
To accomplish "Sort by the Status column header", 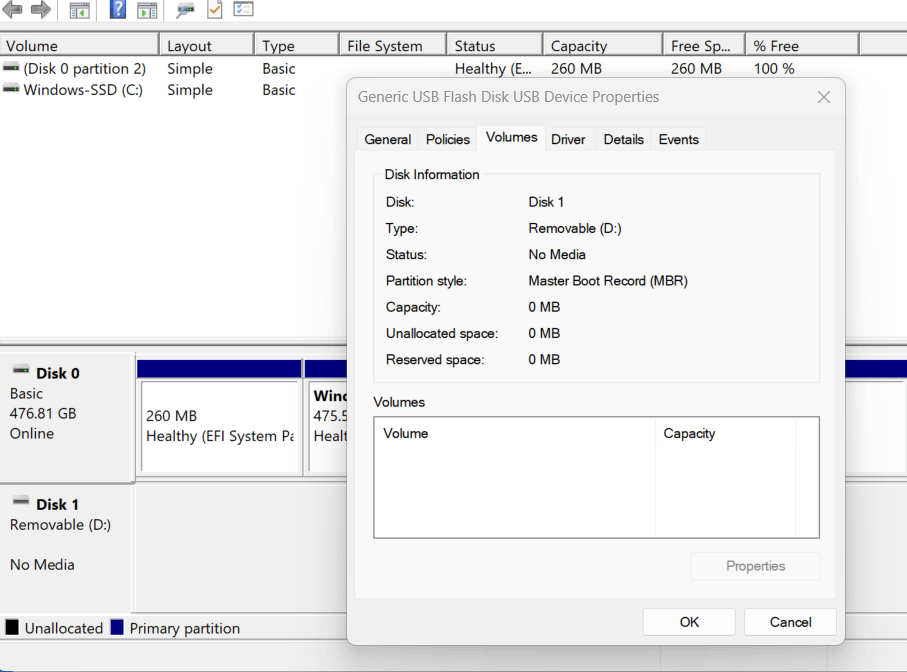I will coord(495,46).
